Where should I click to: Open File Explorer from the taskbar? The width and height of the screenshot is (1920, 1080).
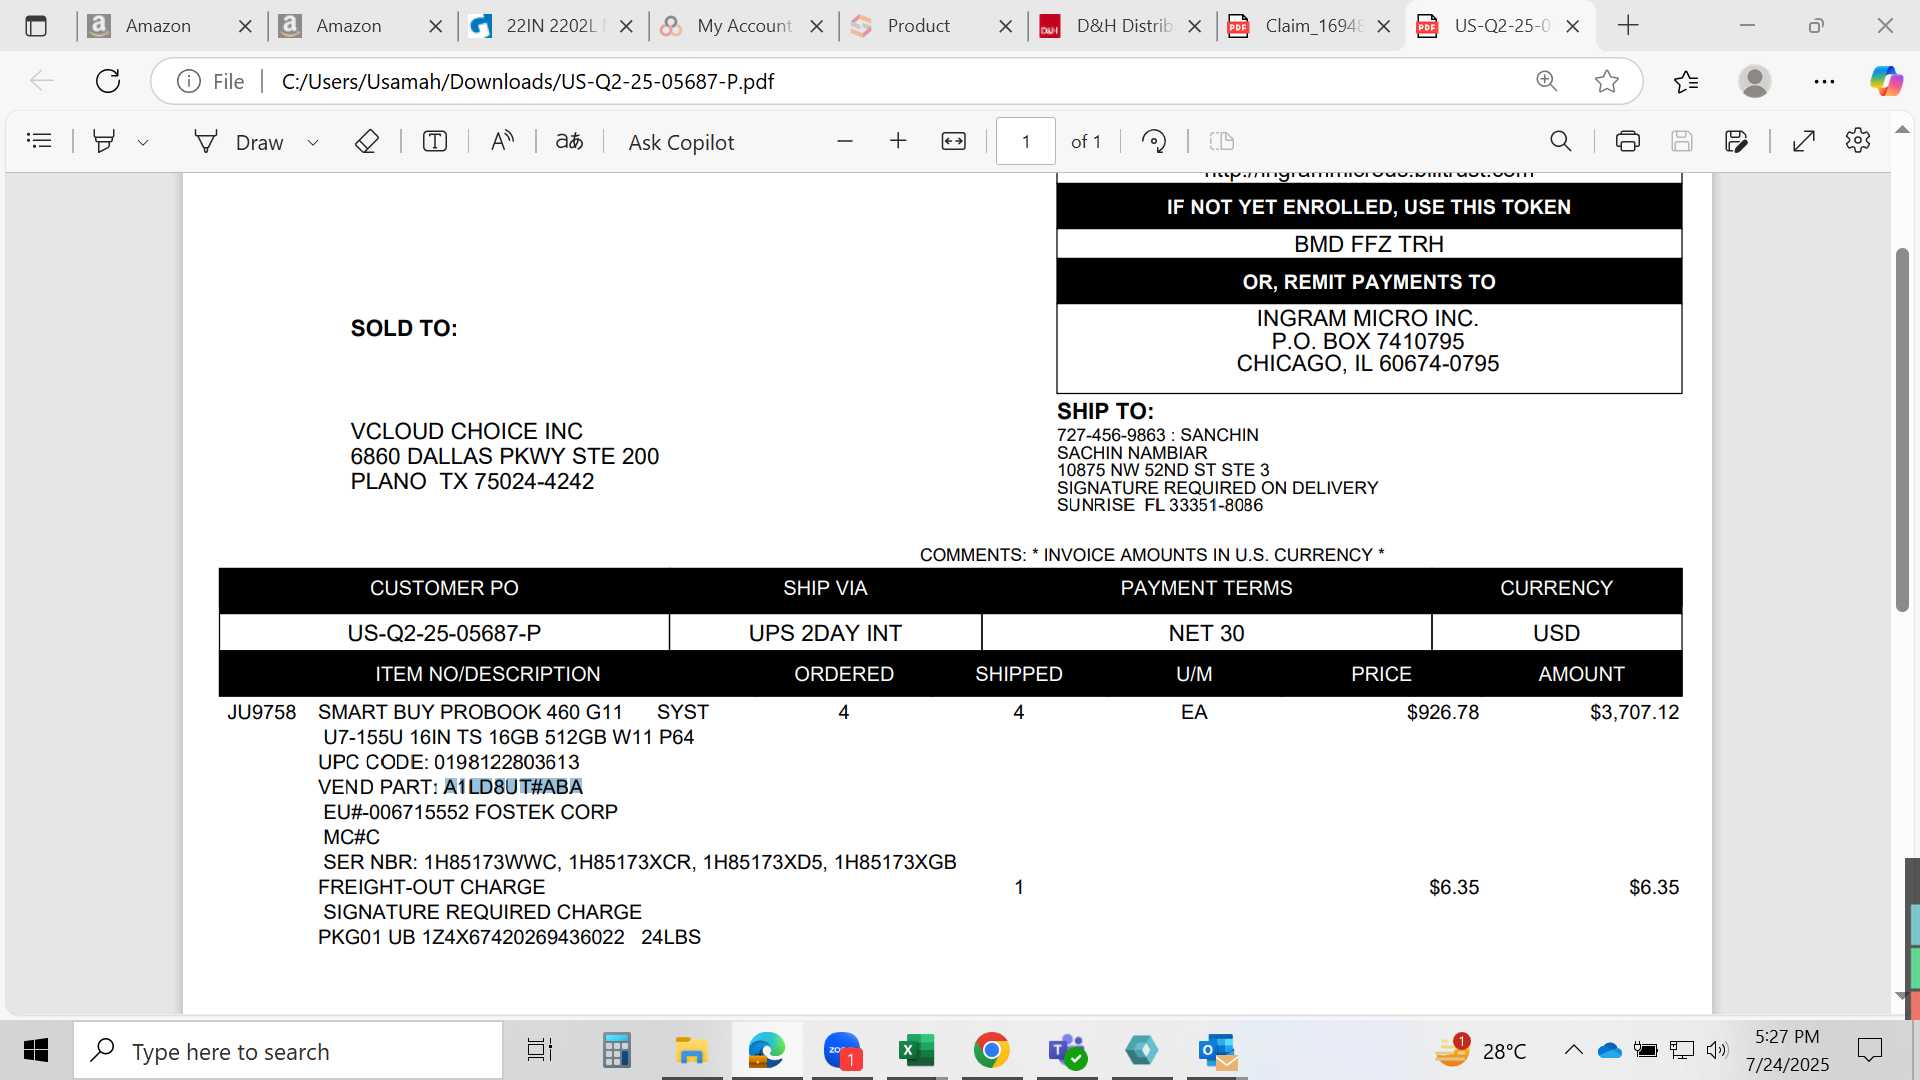coord(691,1051)
